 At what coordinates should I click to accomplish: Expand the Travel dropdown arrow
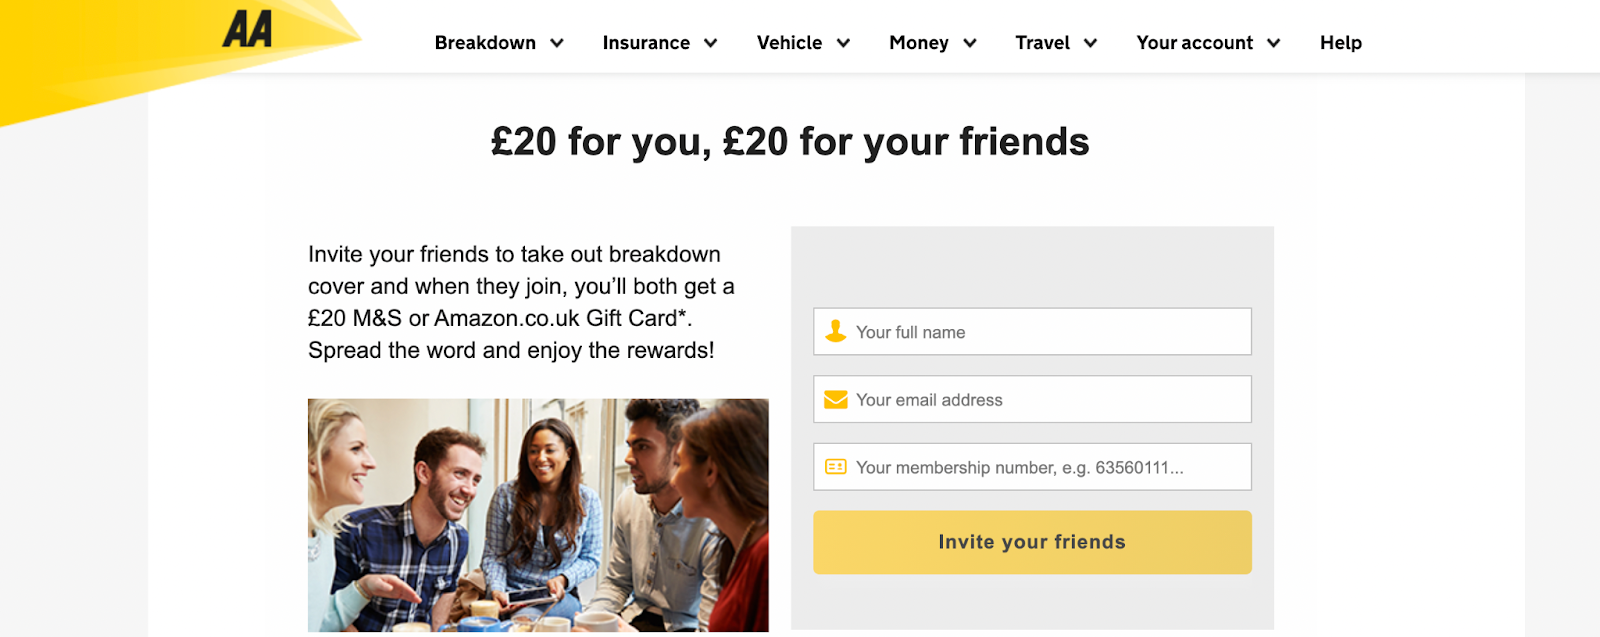(1091, 43)
